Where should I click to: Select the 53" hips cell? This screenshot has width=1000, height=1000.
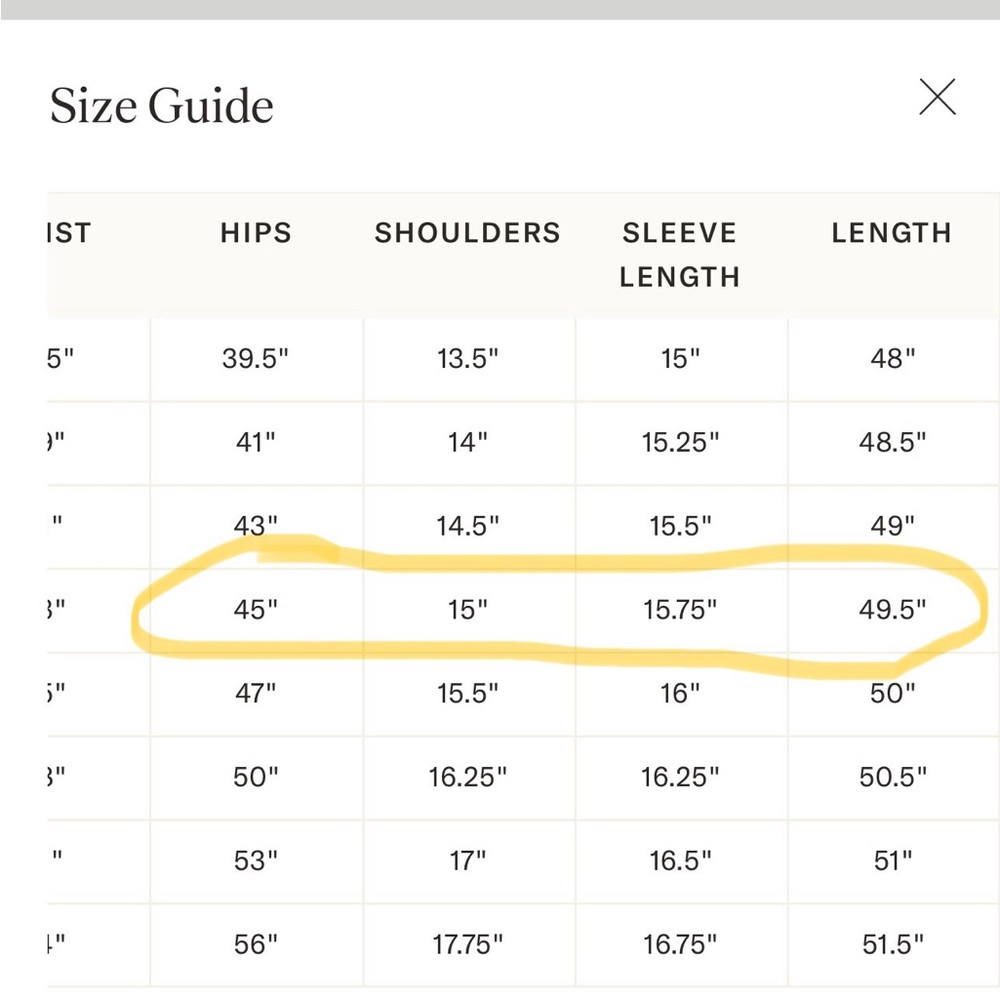click(x=256, y=861)
